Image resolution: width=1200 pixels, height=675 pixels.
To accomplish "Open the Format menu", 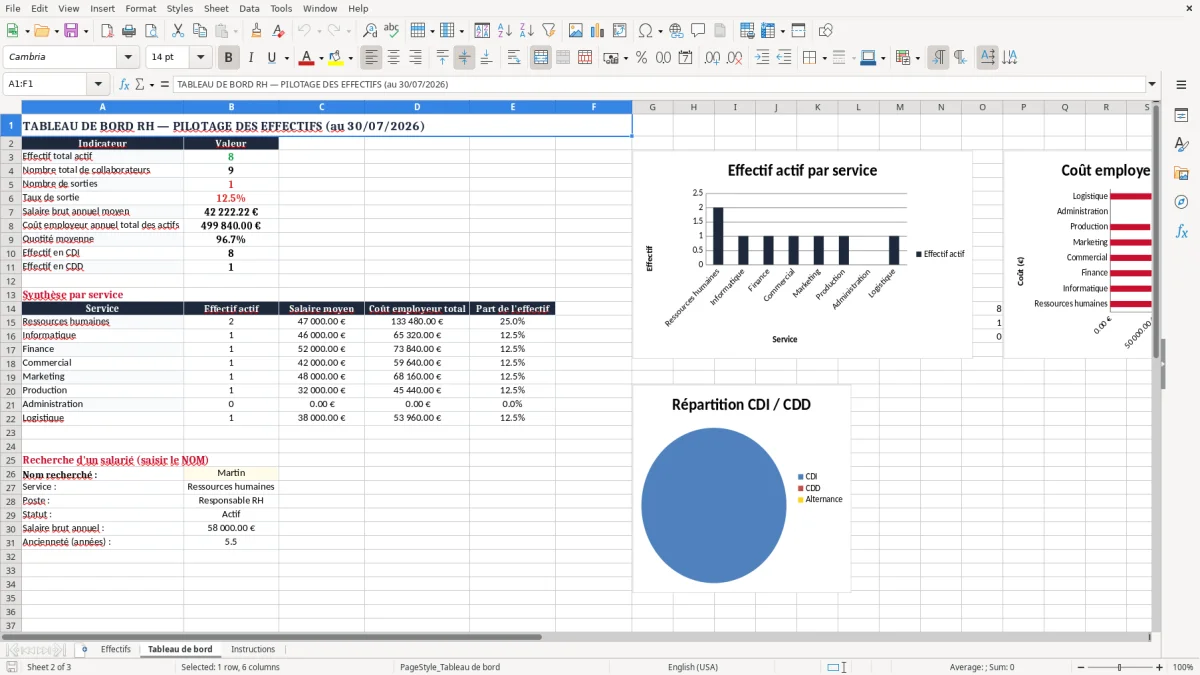I will click(x=140, y=8).
